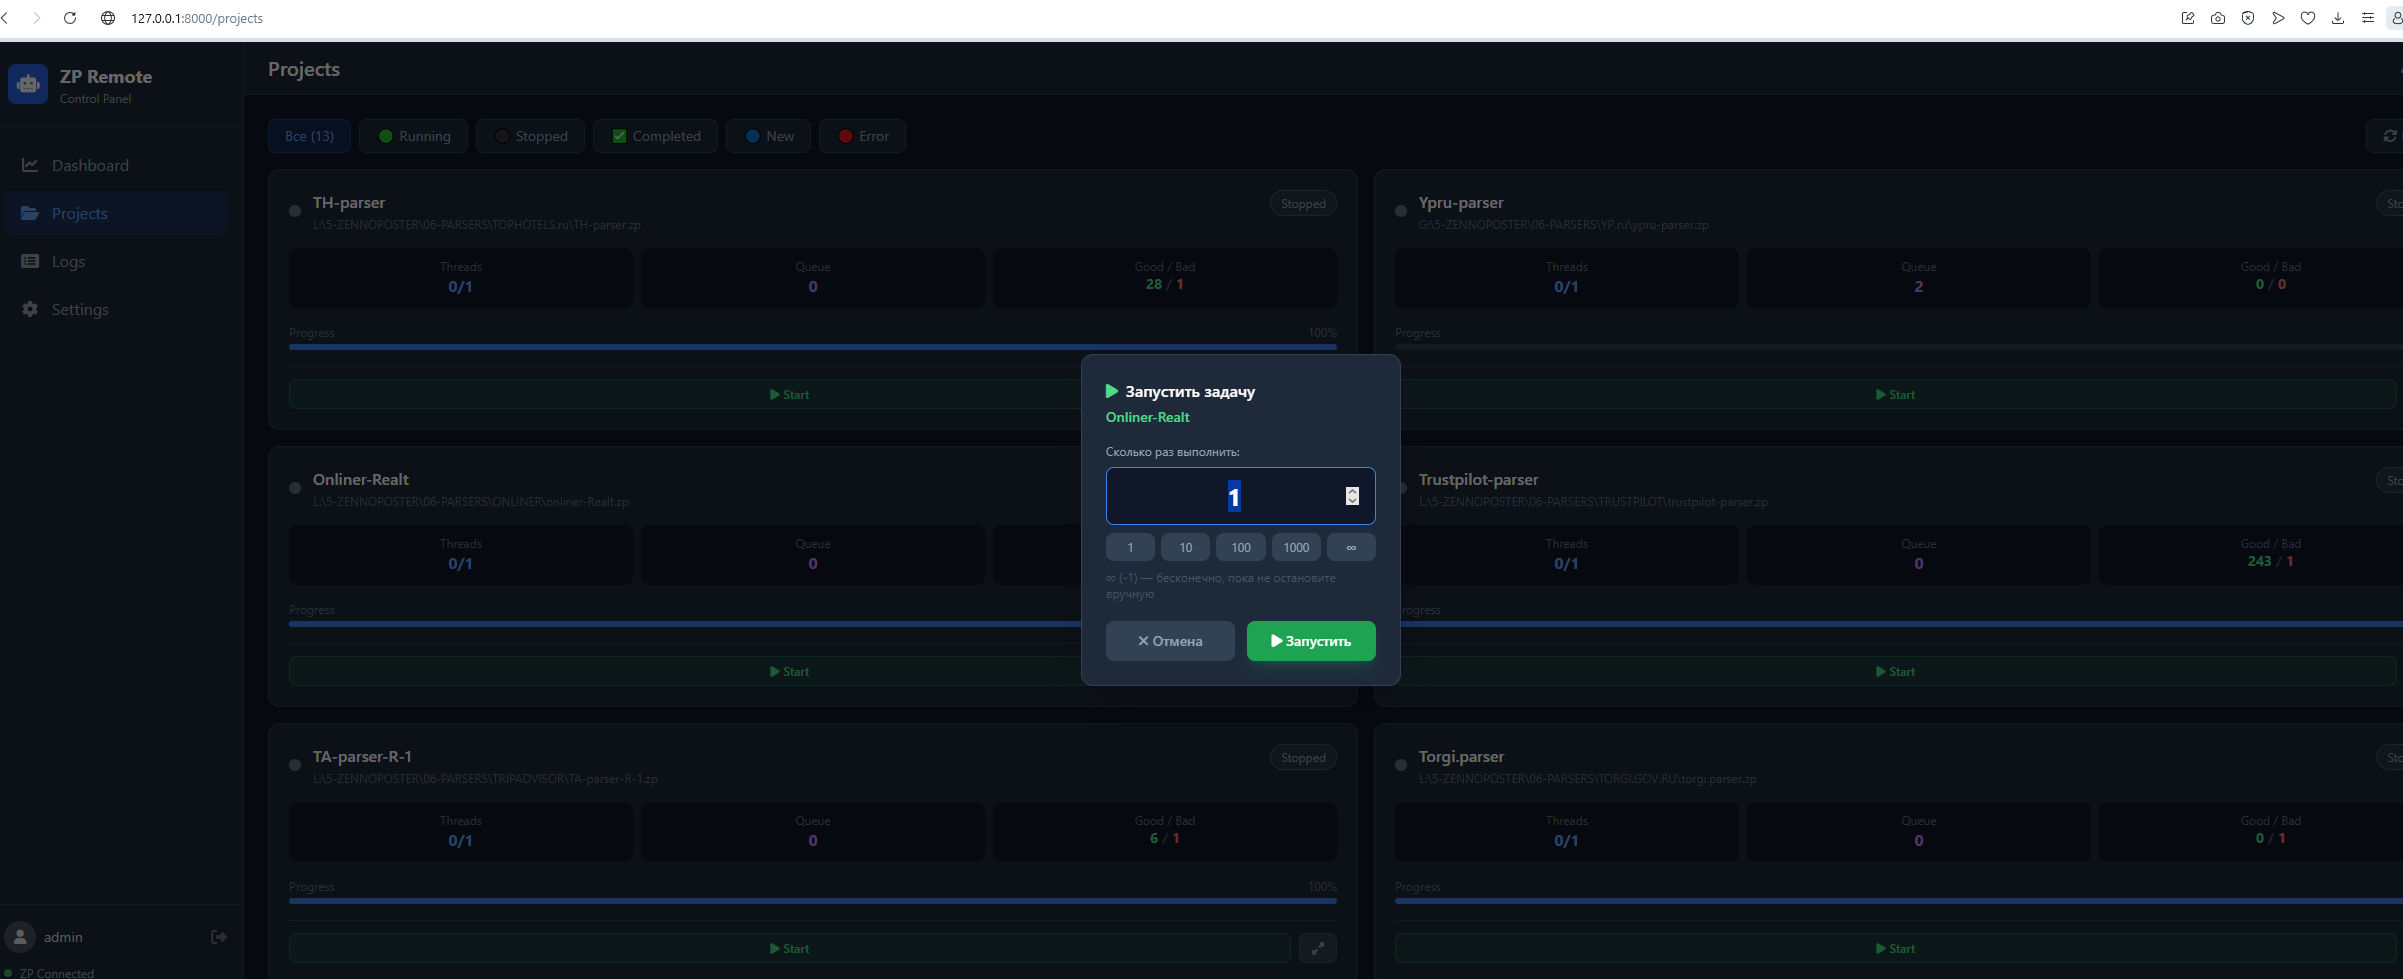Image resolution: width=2403 pixels, height=979 pixels.
Task: Choose the 10 preset in the dialog
Action: pyautogui.click(x=1185, y=547)
